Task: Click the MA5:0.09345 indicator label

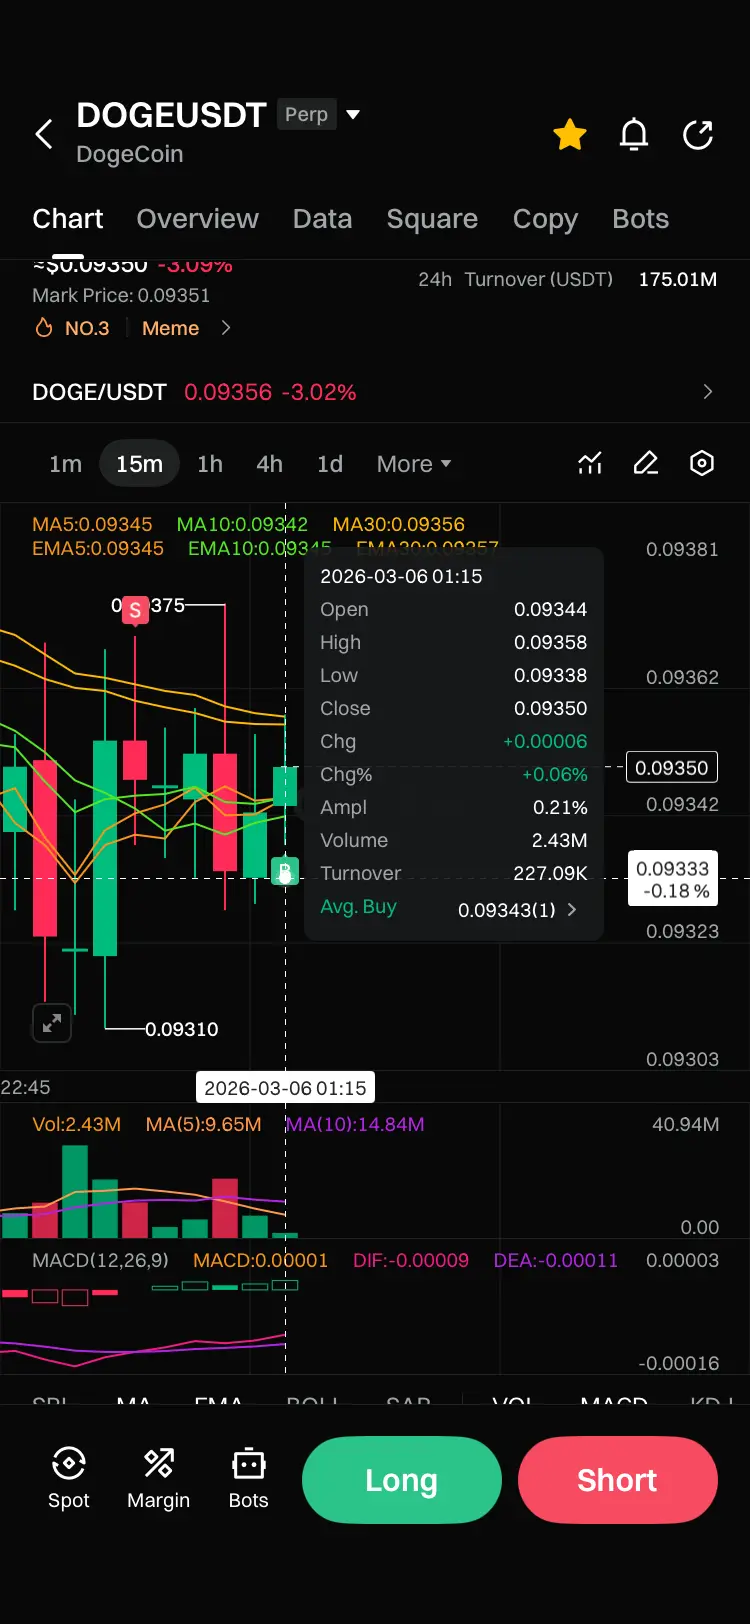Action: [92, 524]
